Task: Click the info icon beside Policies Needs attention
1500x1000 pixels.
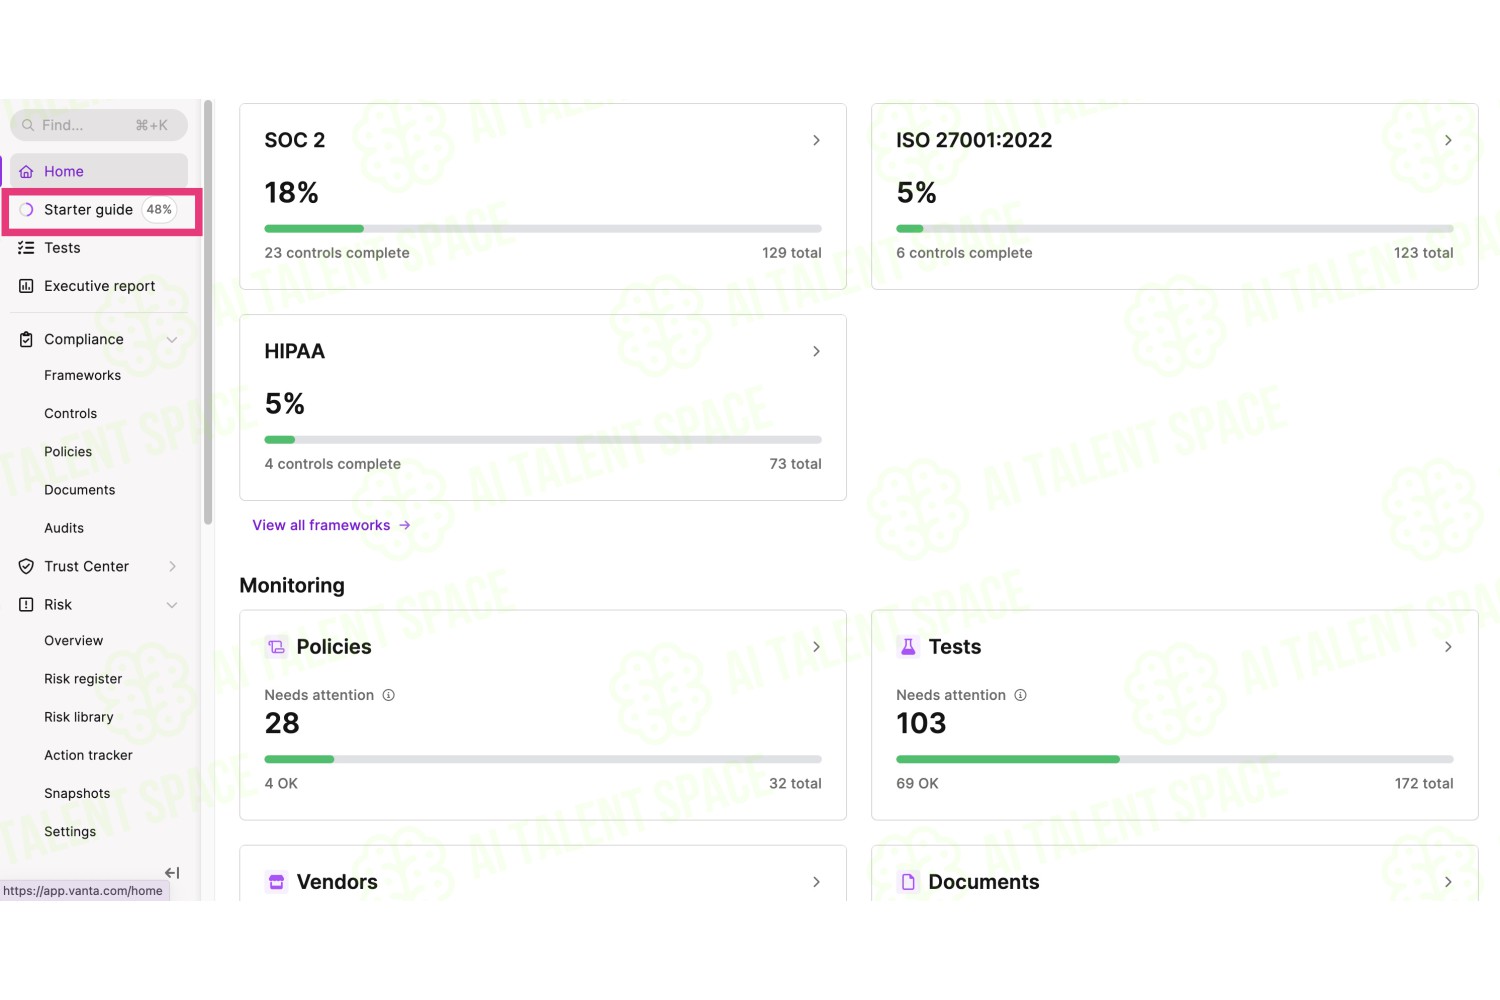Action: (389, 695)
